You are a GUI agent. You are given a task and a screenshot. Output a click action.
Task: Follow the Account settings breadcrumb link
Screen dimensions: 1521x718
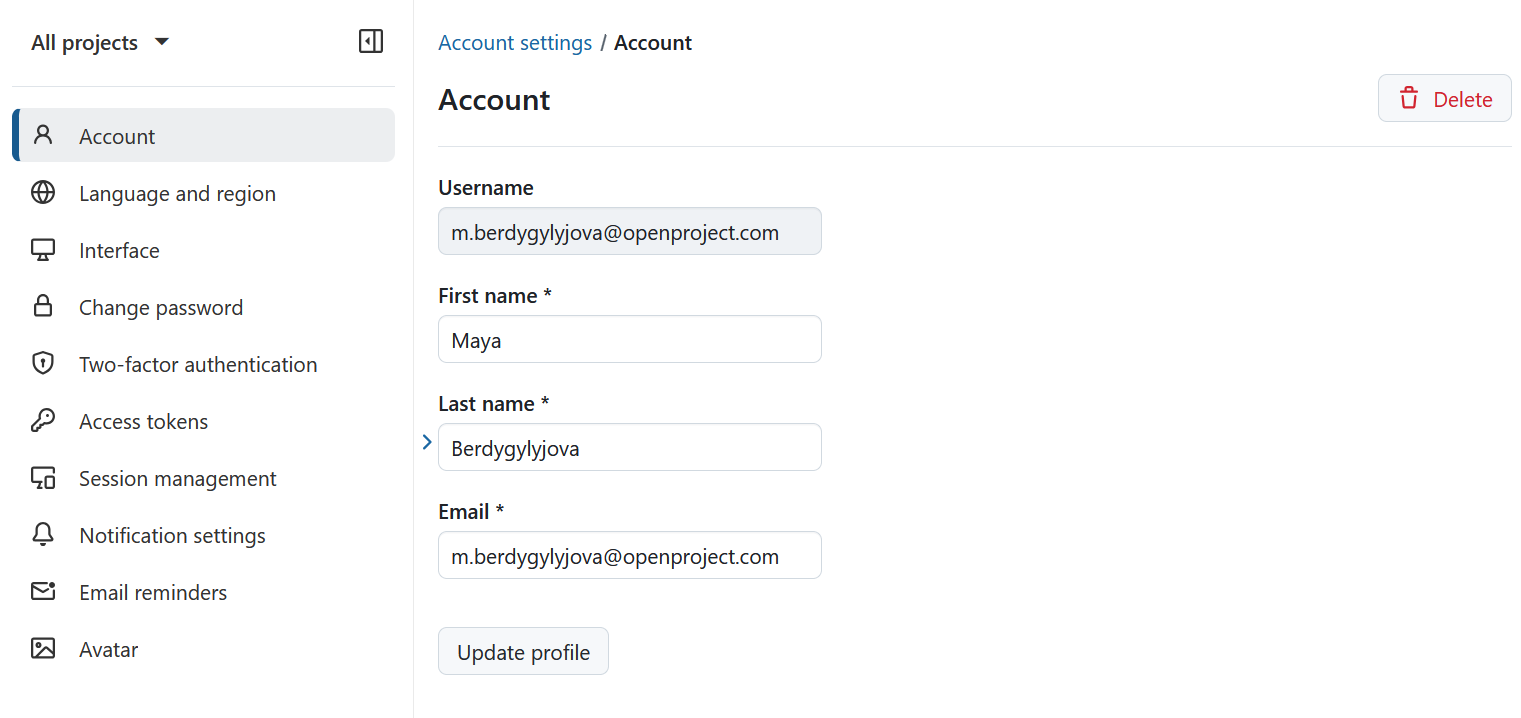pyautogui.click(x=515, y=42)
